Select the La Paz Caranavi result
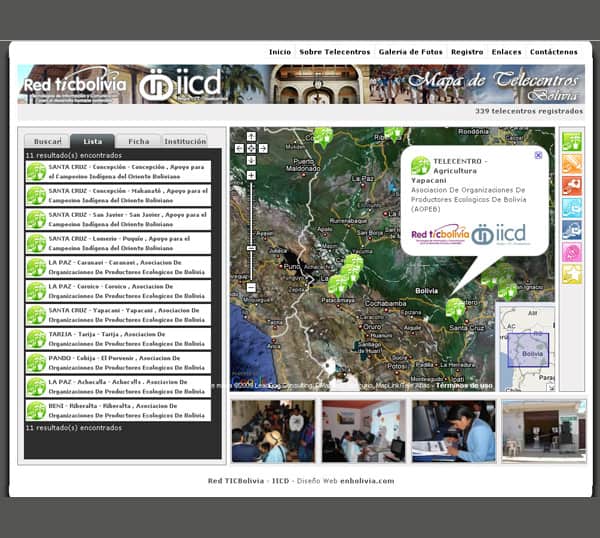 click(x=118, y=267)
